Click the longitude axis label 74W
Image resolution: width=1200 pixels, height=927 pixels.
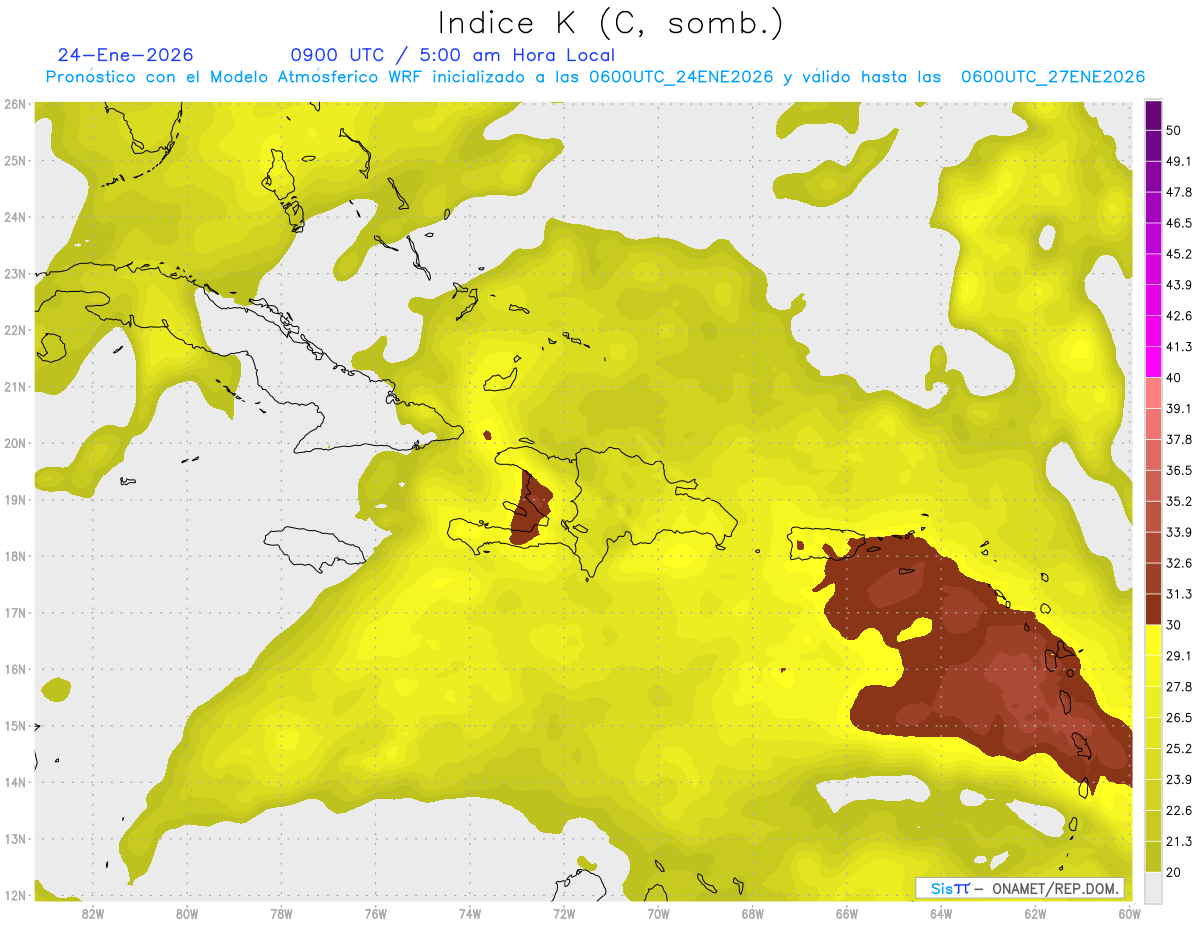[x=469, y=913]
